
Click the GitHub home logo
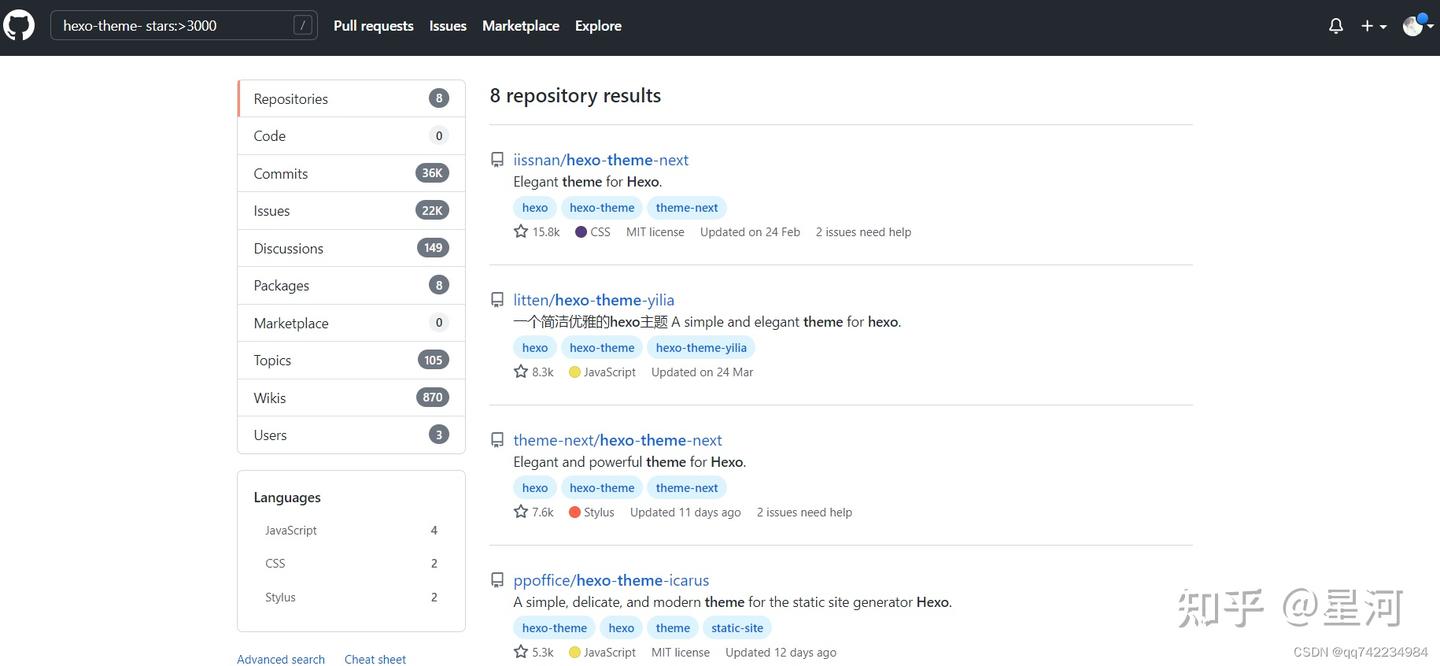[x=19, y=24]
